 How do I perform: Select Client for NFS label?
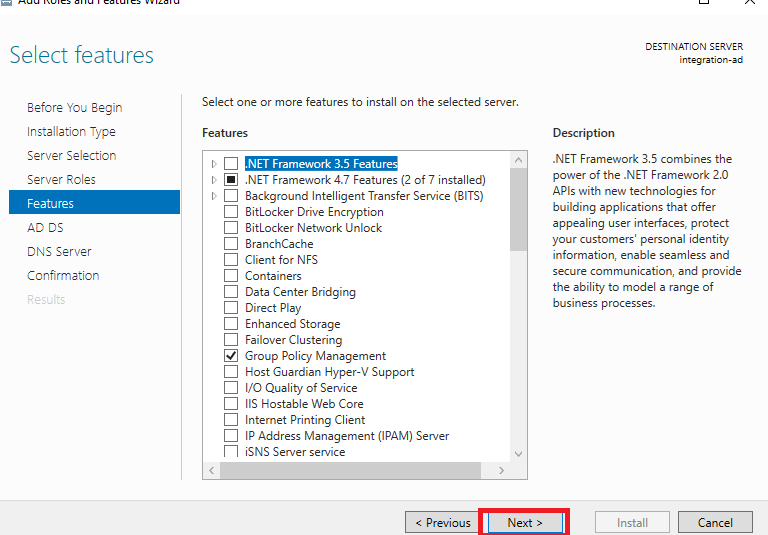coord(281,260)
